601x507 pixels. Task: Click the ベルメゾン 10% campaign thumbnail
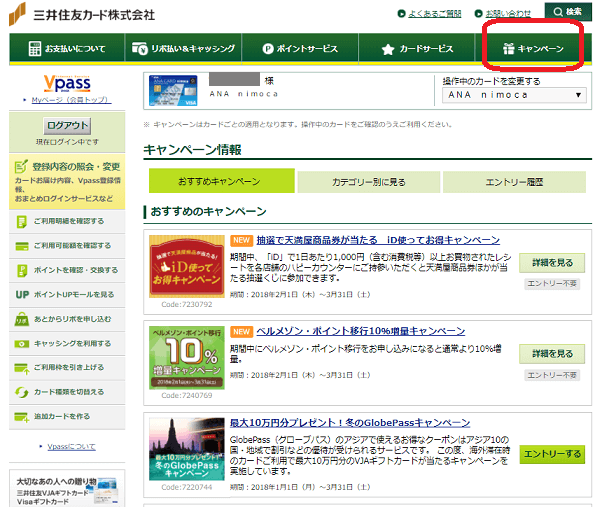(187, 358)
